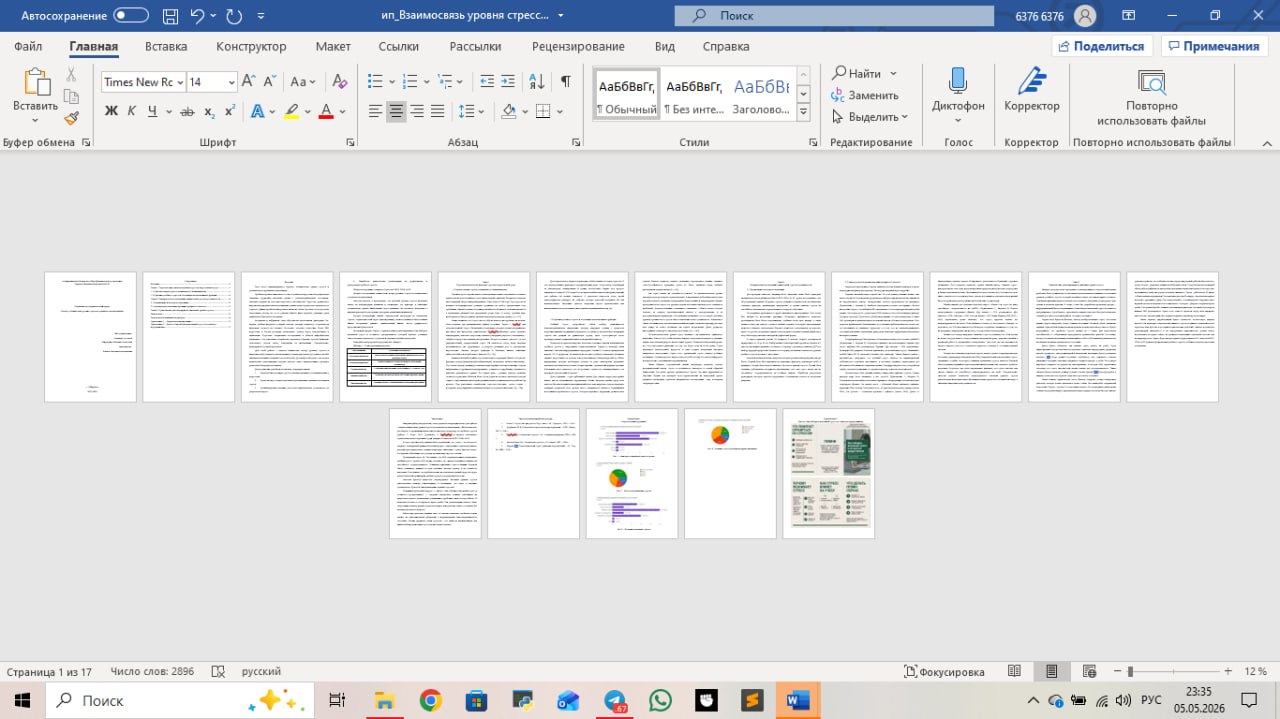Click the Undo arrow icon
This screenshot has width=1280, height=719.
click(x=198, y=16)
